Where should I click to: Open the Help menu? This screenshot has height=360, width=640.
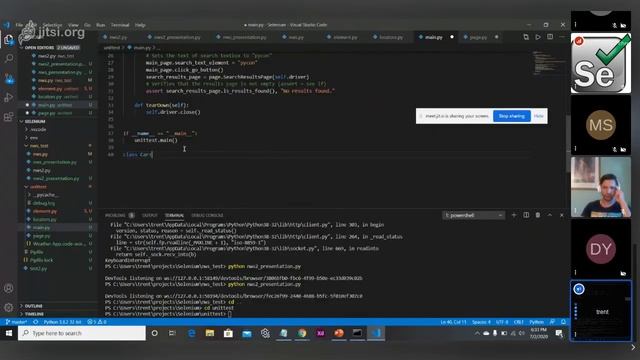140,25
